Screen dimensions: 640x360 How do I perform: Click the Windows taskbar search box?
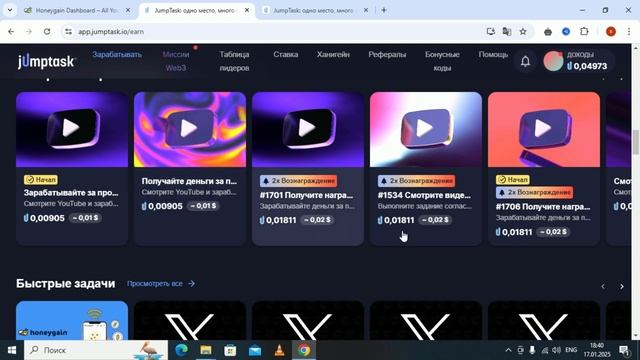96,350
